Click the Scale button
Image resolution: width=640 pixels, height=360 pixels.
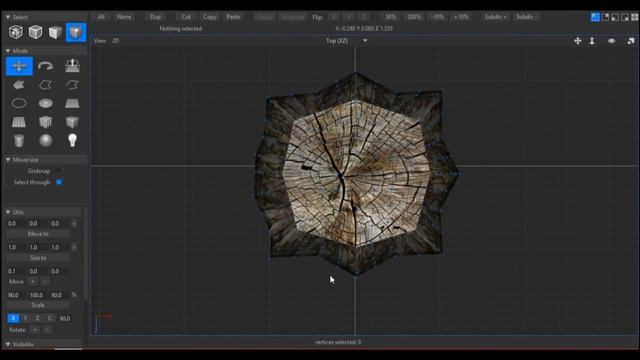coord(38,305)
